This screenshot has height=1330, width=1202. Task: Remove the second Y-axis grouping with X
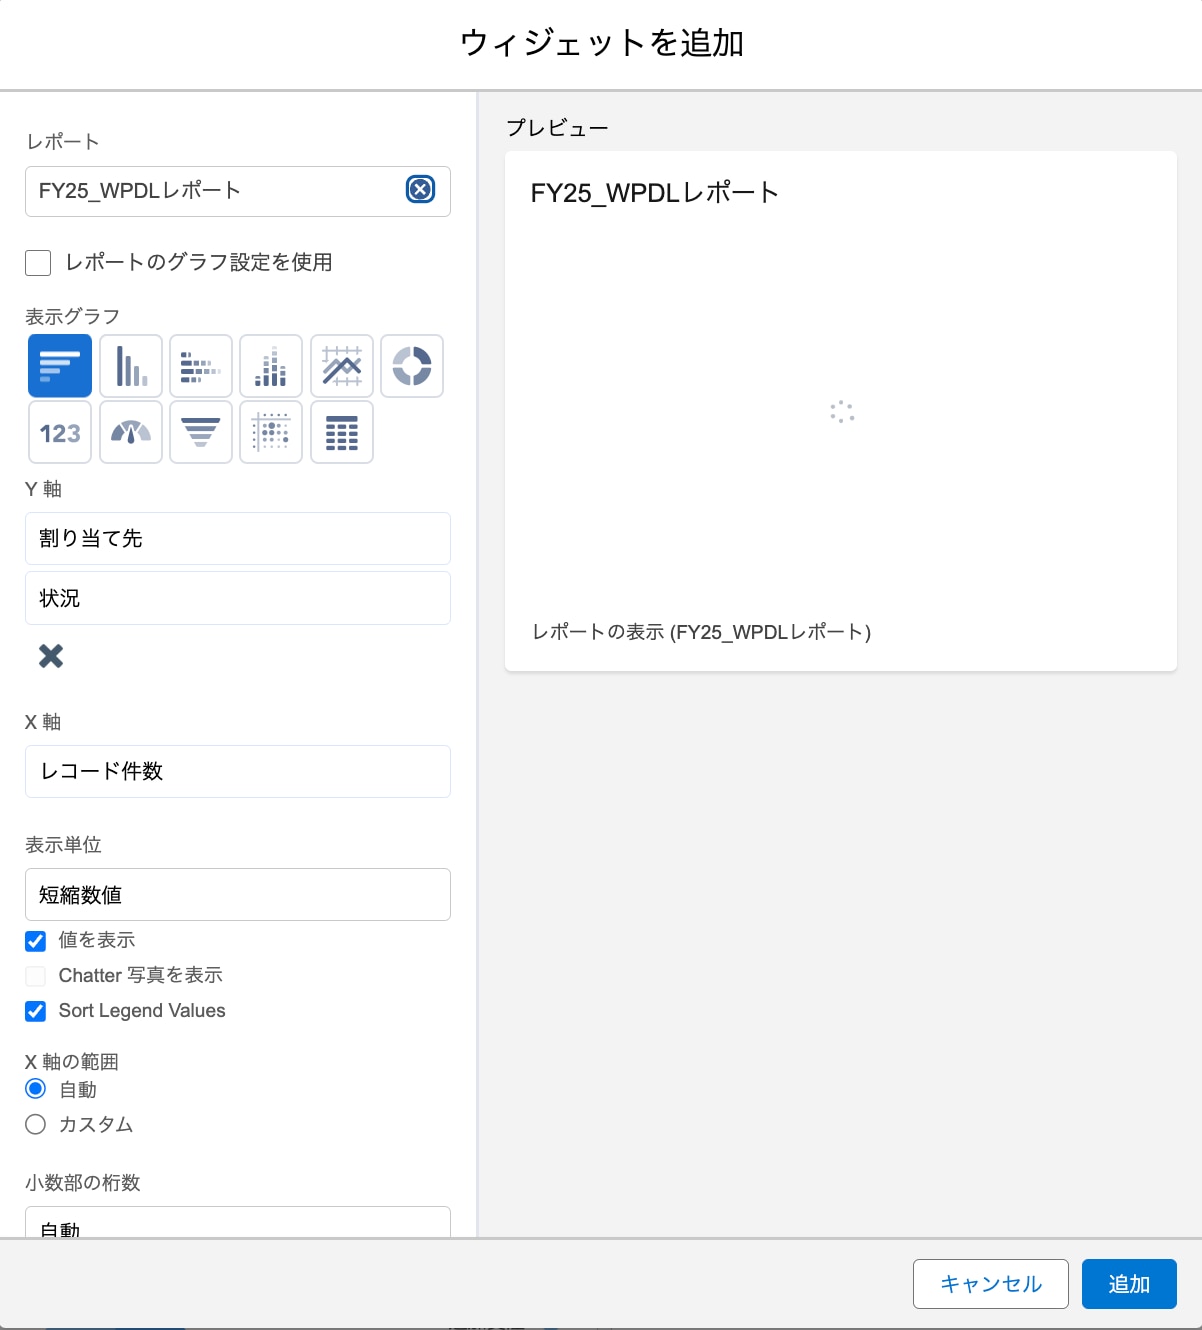pyautogui.click(x=51, y=656)
